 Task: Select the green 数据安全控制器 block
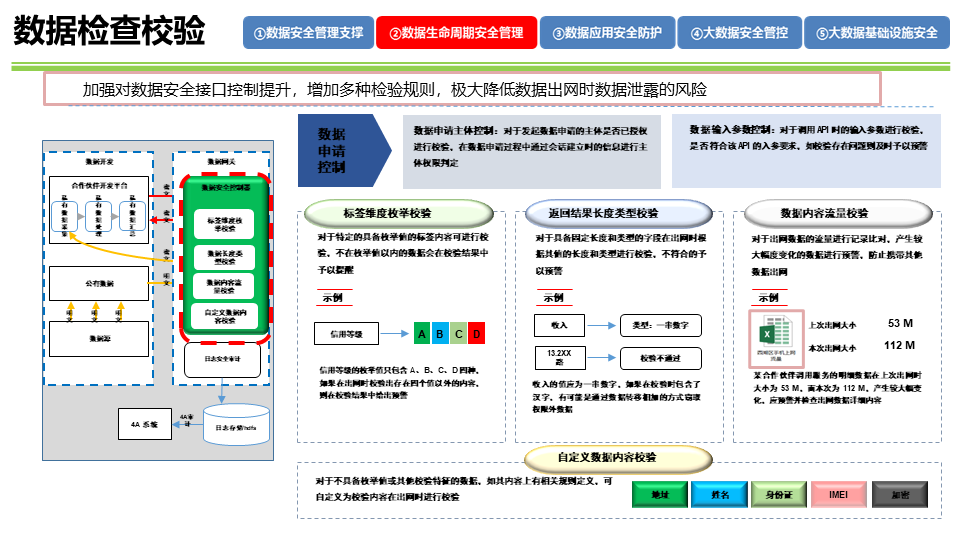225,257
